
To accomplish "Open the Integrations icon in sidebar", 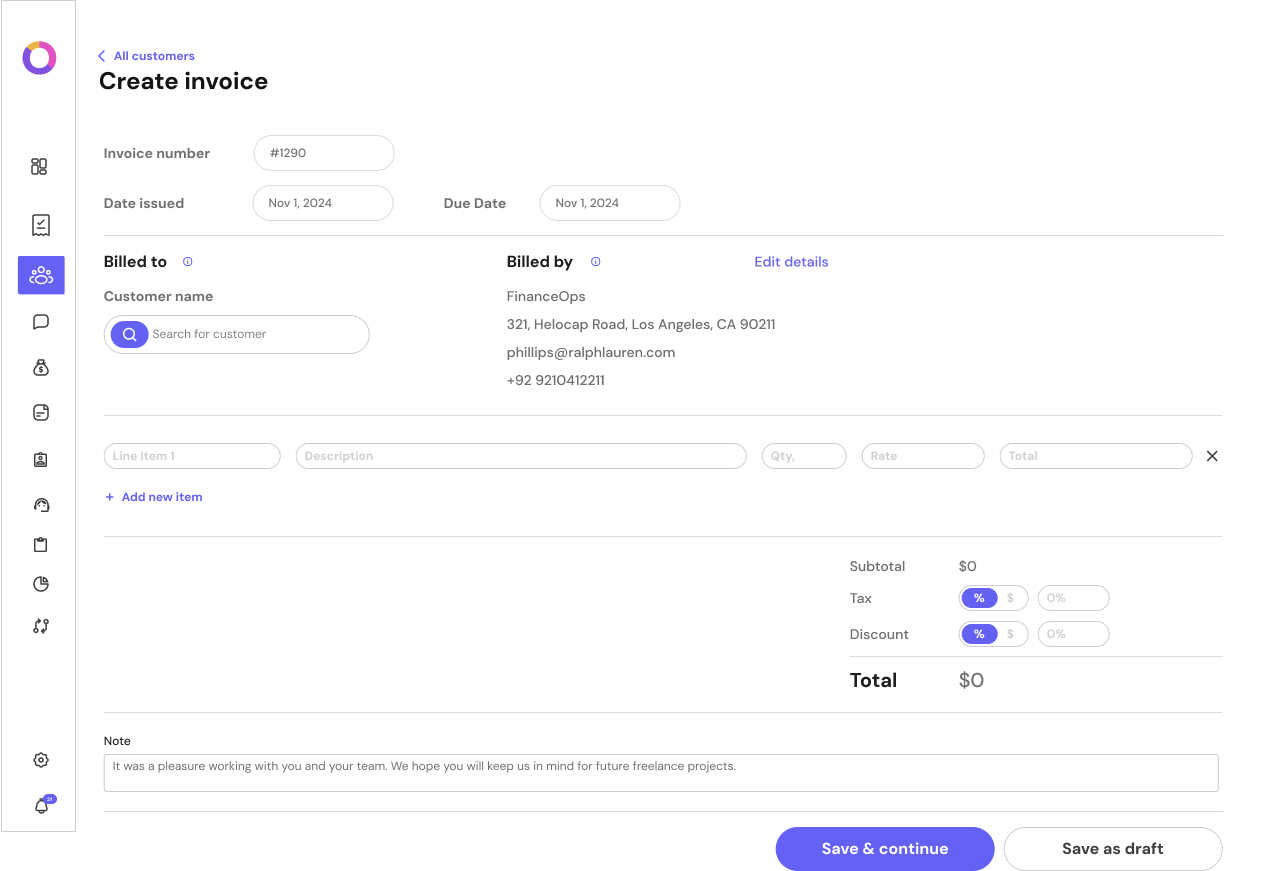I will pyautogui.click(x=40, y=625).
